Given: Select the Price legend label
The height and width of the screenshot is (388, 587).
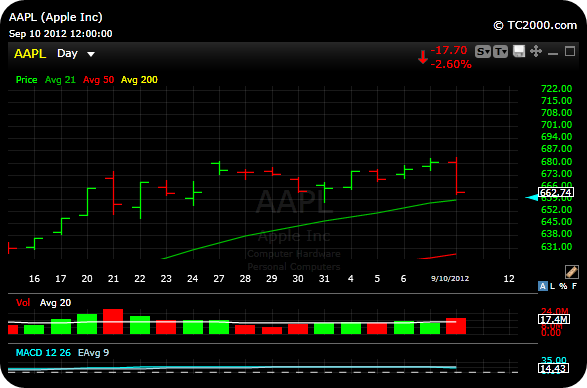Looking at the screenshot, I should click(26, 80).
